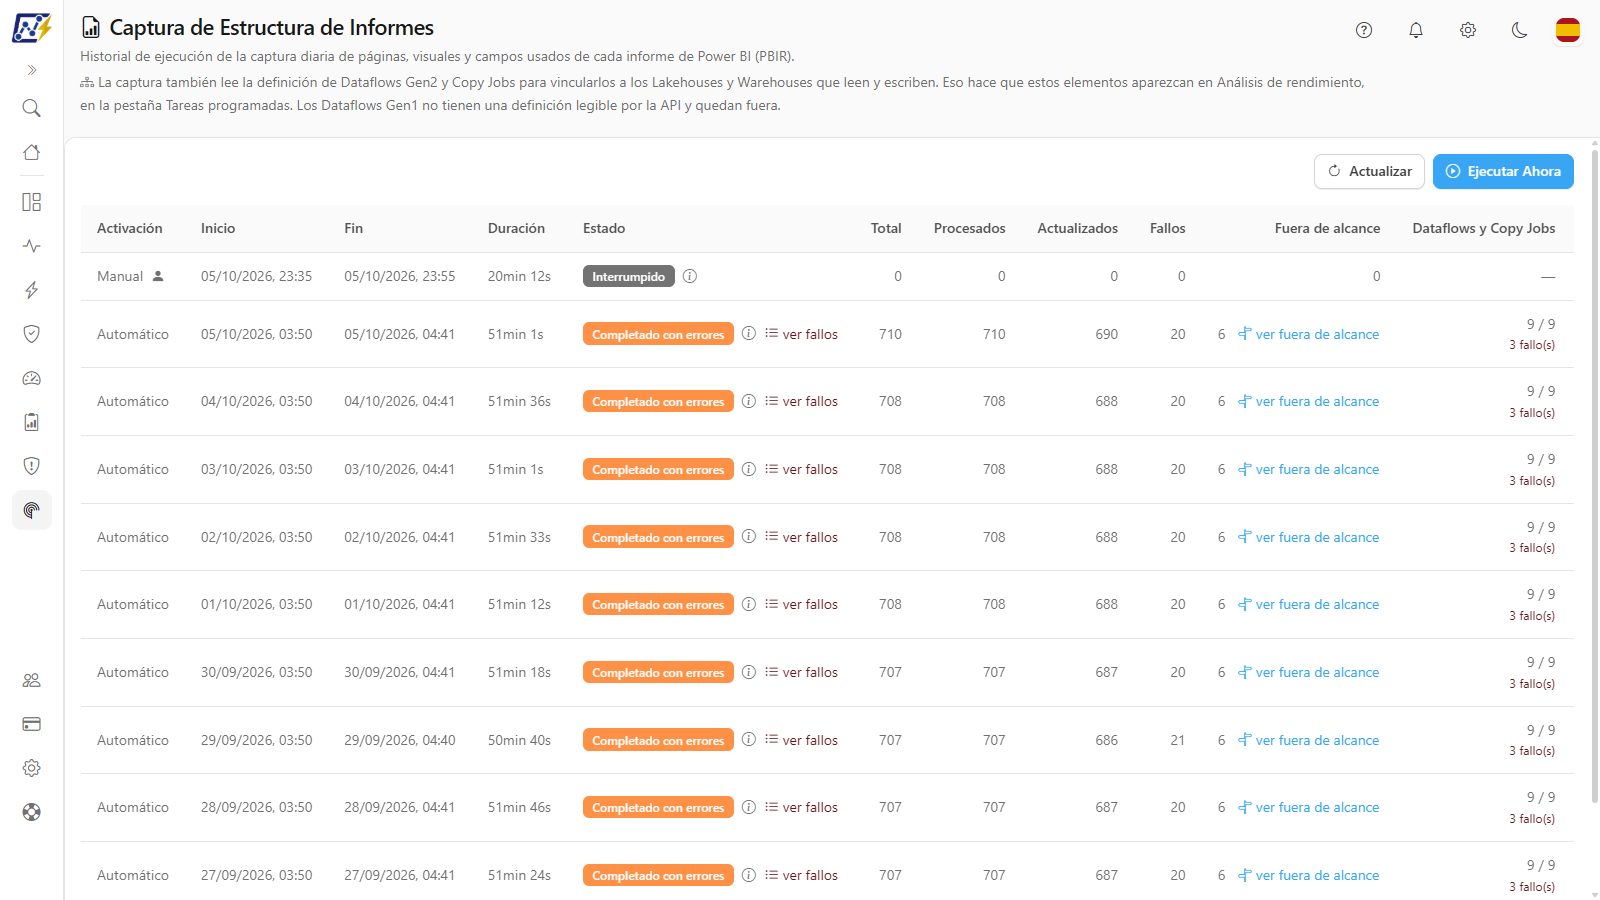This screenshot has width=1600, height=900.
Task: Click the Ejecutar Ahora button
Action: tap(1503, 171)
